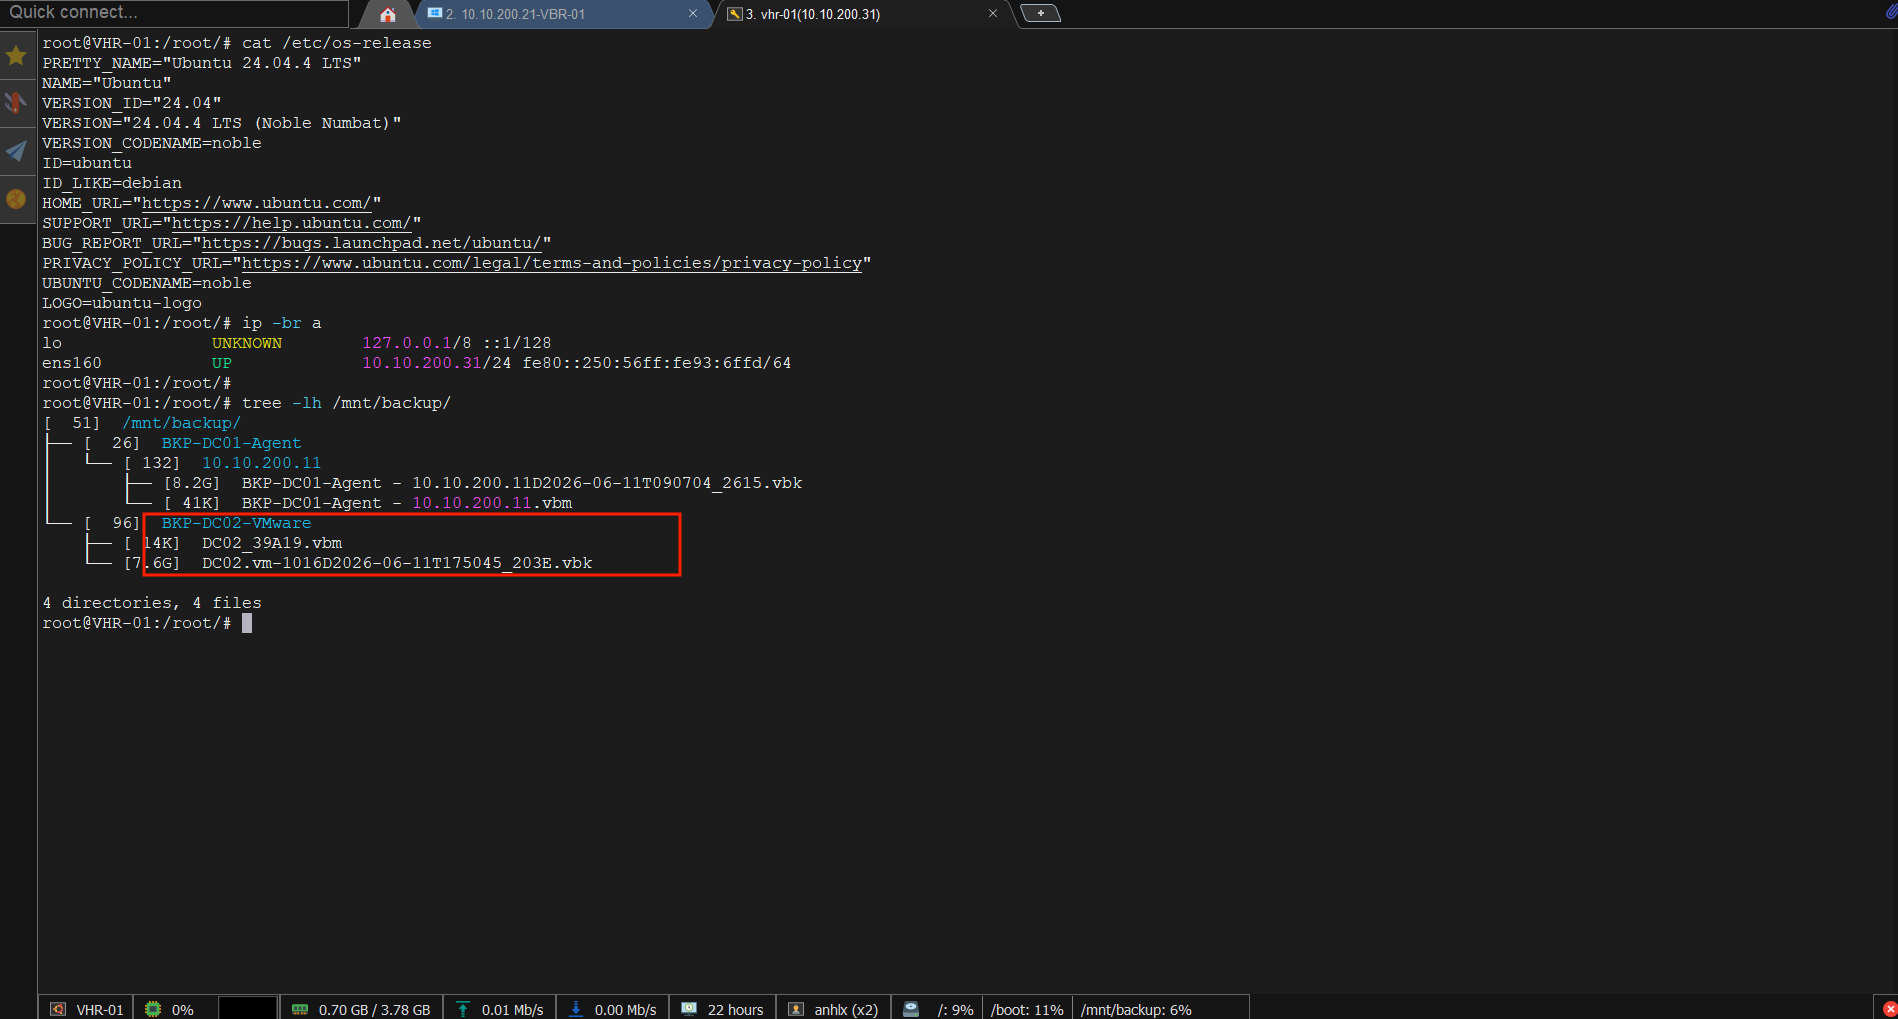Open the https://help.ubuntu.com/ link

292,223
